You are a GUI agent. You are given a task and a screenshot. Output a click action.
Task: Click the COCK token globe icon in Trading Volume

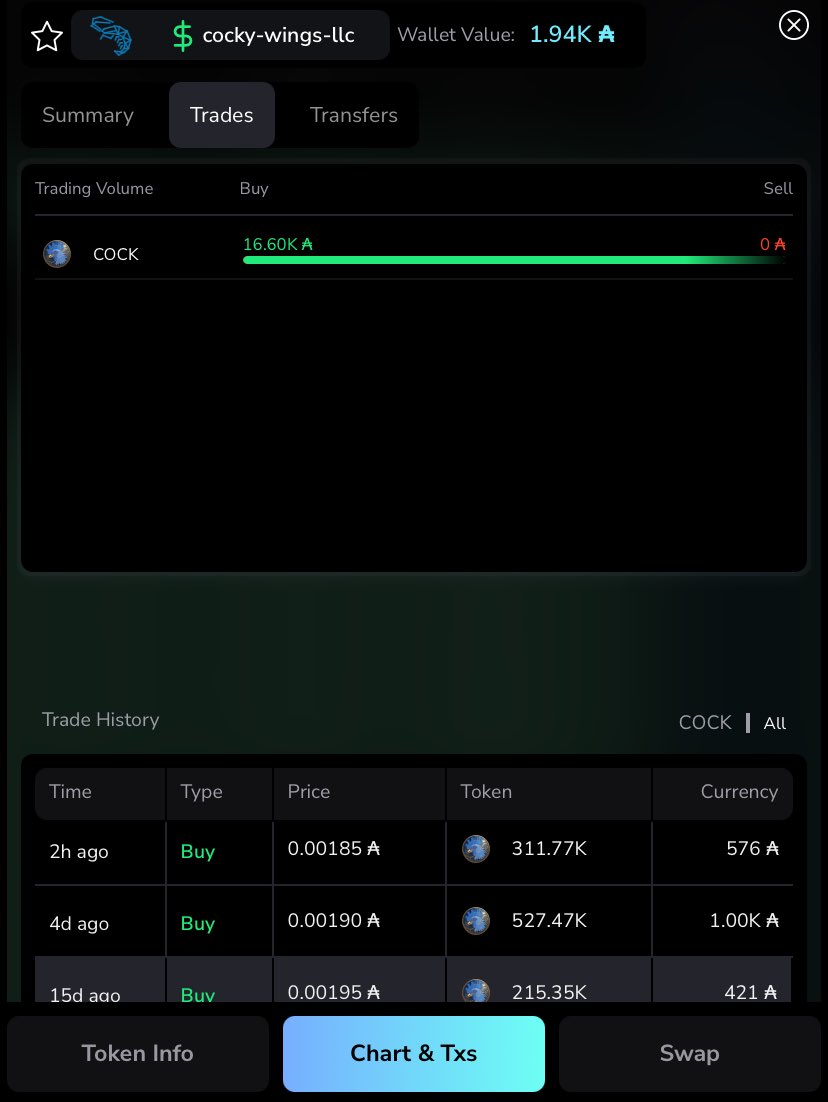(57, 254)
